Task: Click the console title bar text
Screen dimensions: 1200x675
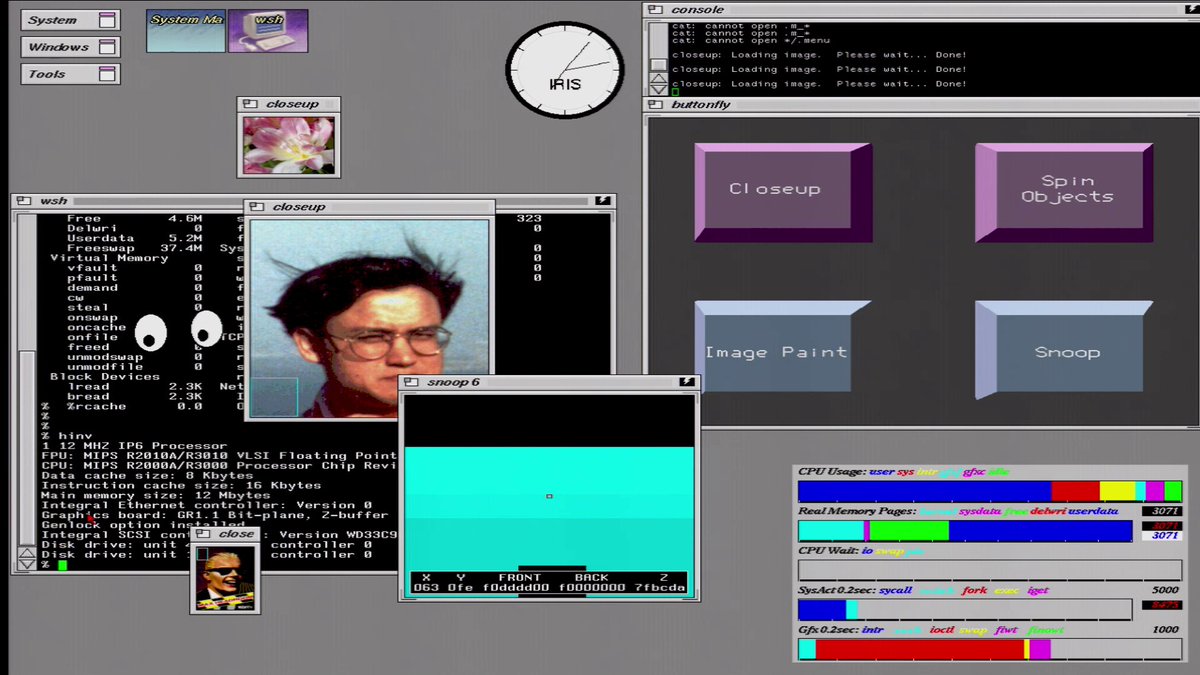Action: (x=698, y=9)
